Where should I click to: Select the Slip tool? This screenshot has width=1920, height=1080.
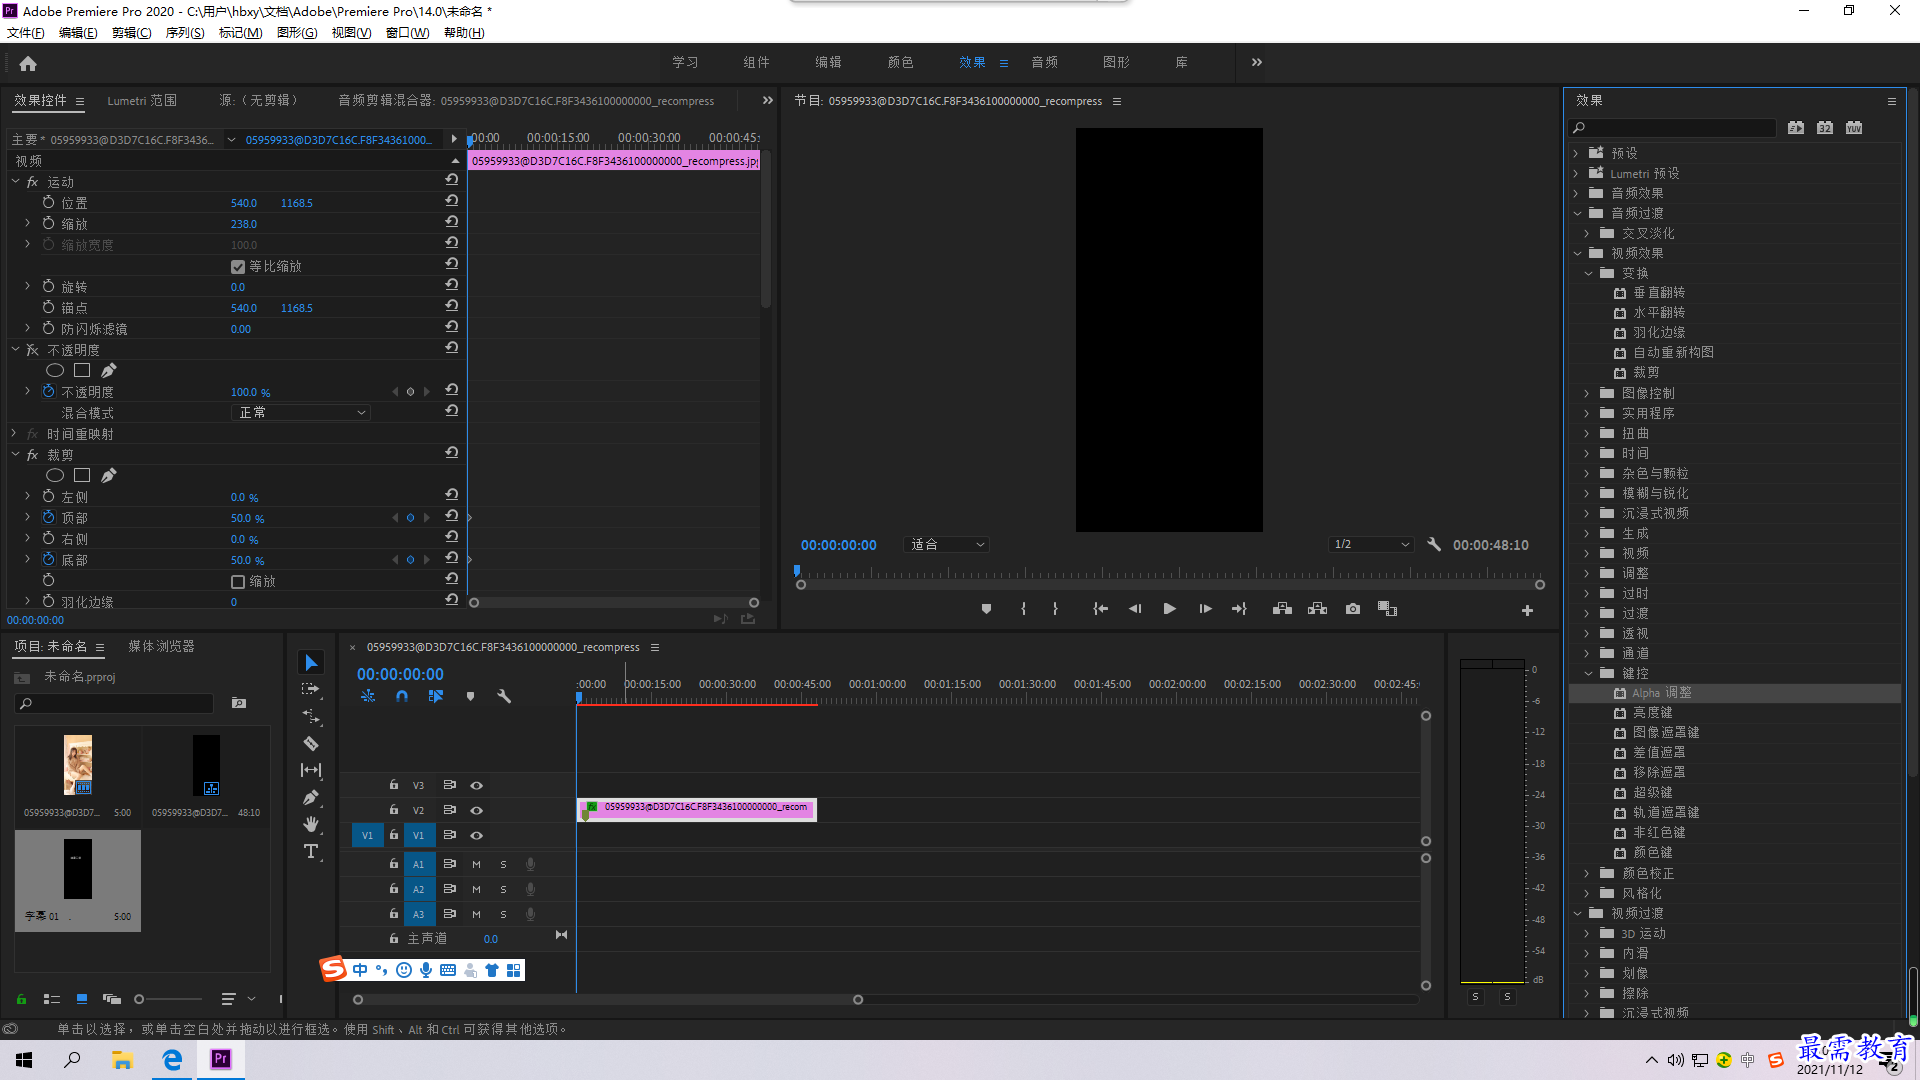311,770
